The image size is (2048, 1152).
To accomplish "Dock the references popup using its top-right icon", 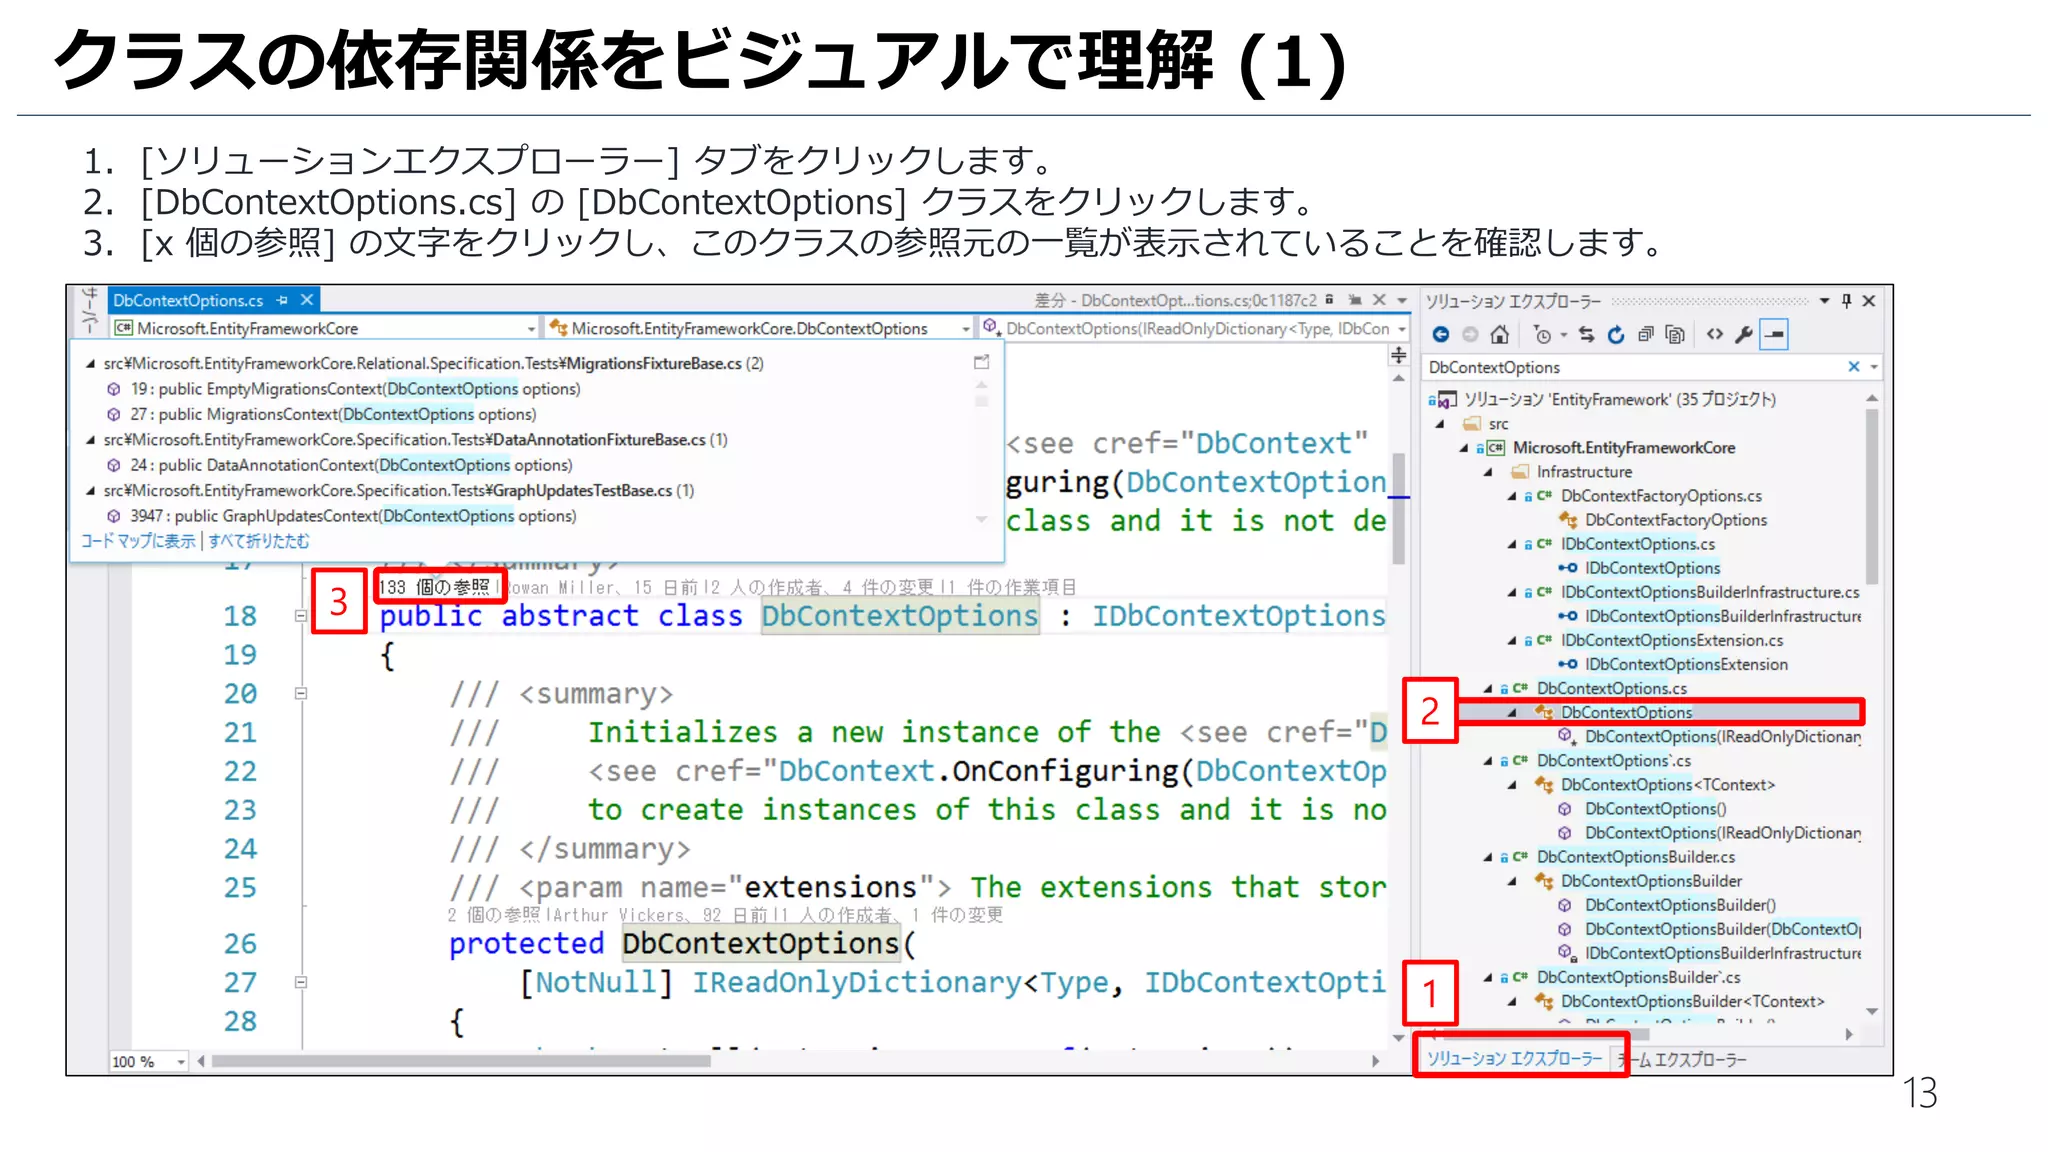I will tap(981, 362).
